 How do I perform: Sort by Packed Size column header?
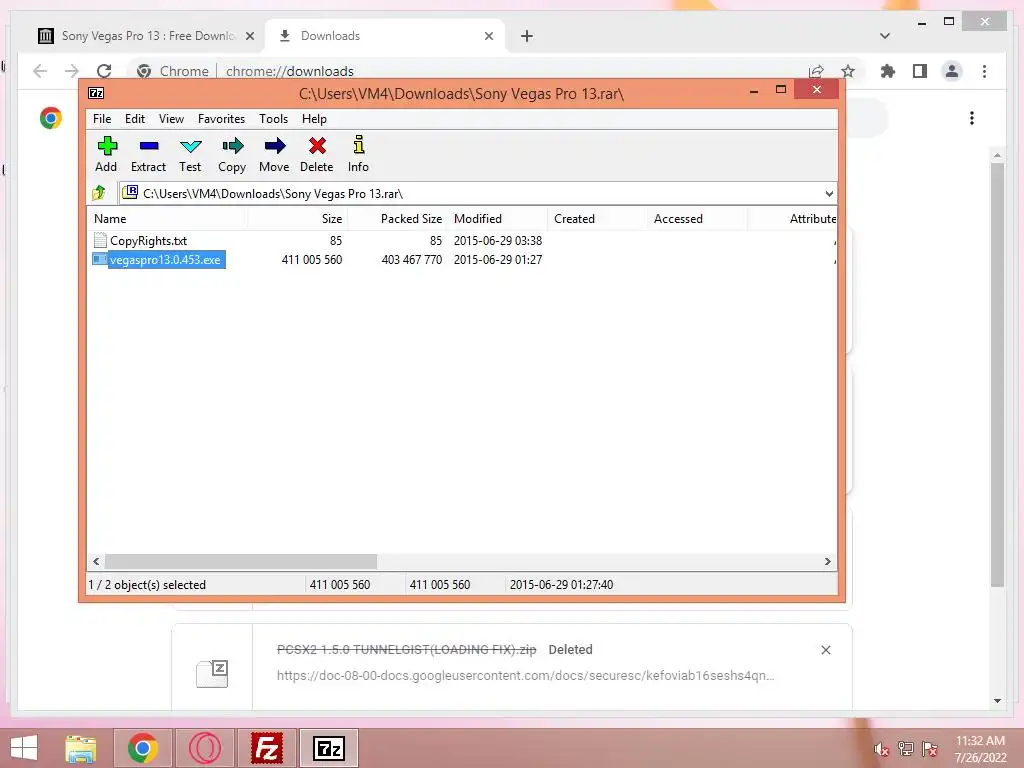pyautogui.click(x=398, y=219)
